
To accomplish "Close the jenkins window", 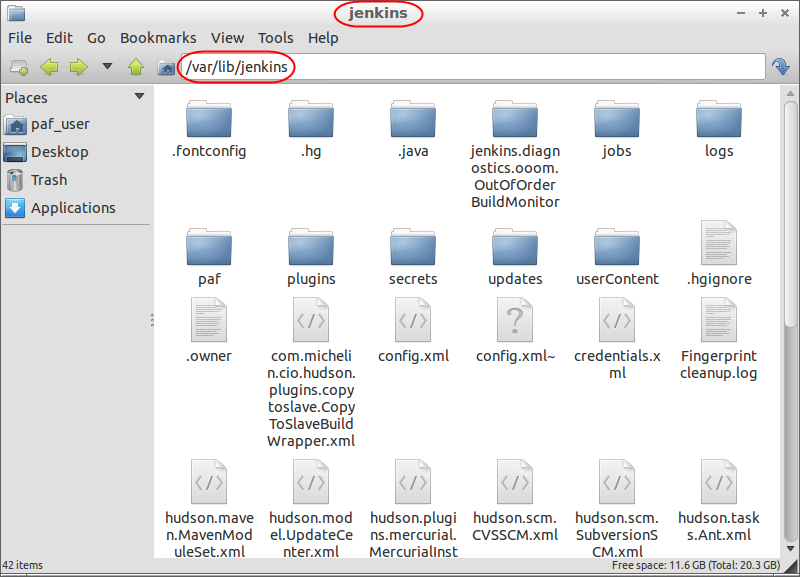I will click(x=785, y=13).
